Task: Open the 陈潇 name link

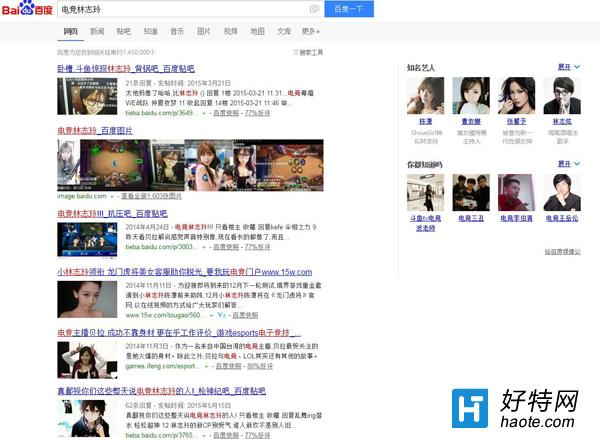Action: (x=426, y=121)
